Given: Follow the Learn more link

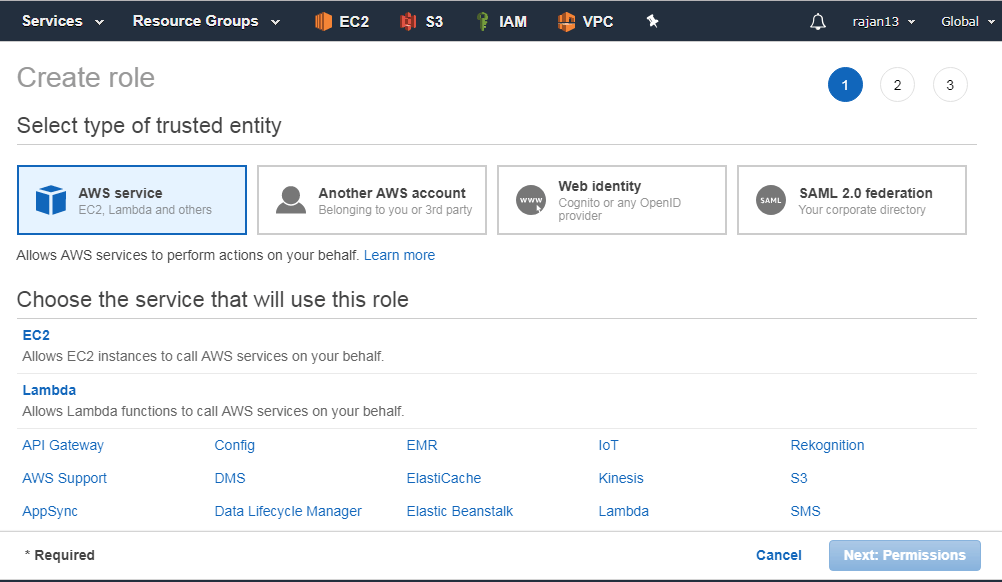Looking at the screenshot, I should click(x=399, y=256).
